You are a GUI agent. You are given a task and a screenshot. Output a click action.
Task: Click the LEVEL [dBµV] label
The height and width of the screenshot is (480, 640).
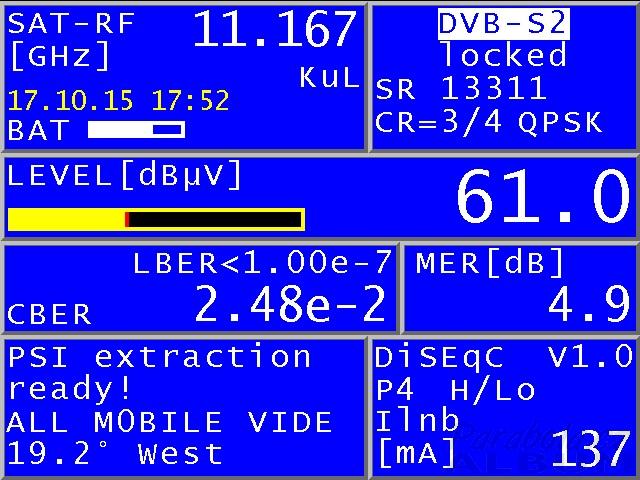pyautogui.click(x=124, y=175)
